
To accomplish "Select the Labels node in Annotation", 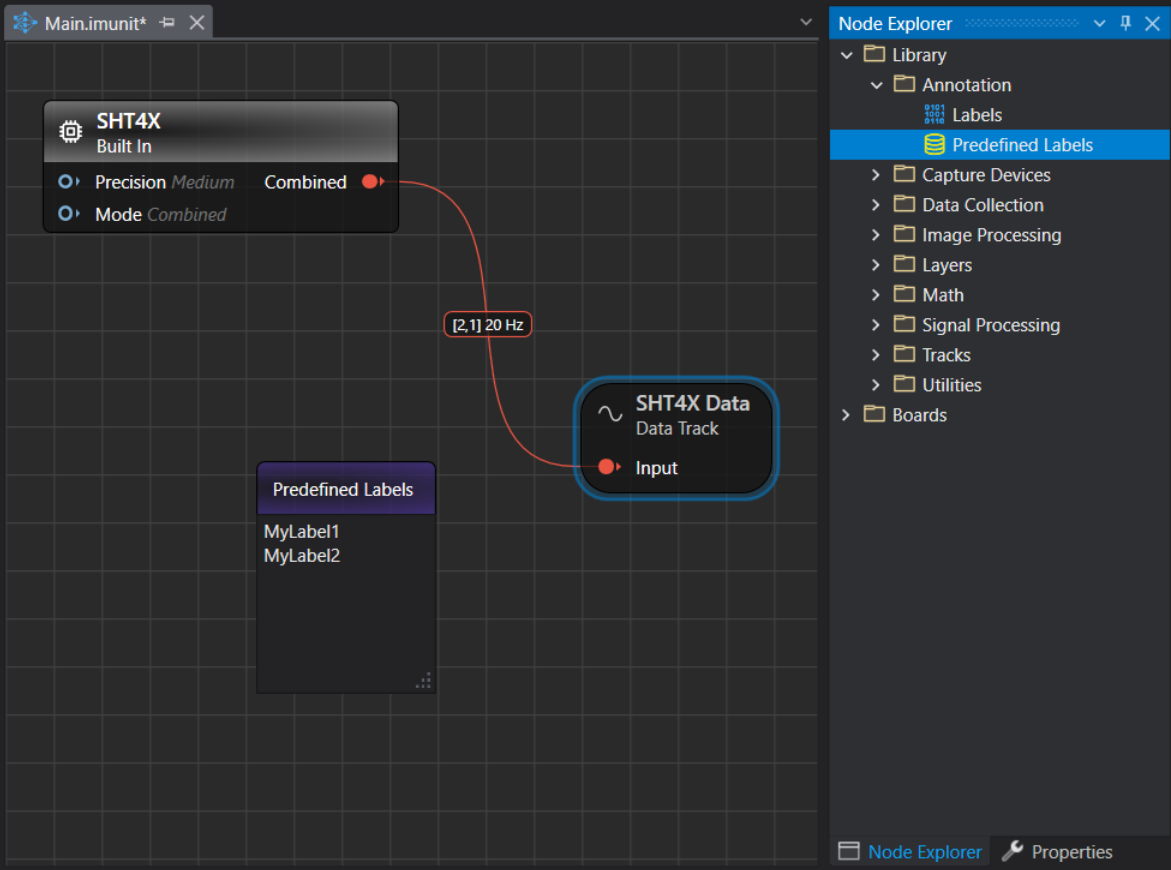I will pyautogui.click(x=976, y=115).
